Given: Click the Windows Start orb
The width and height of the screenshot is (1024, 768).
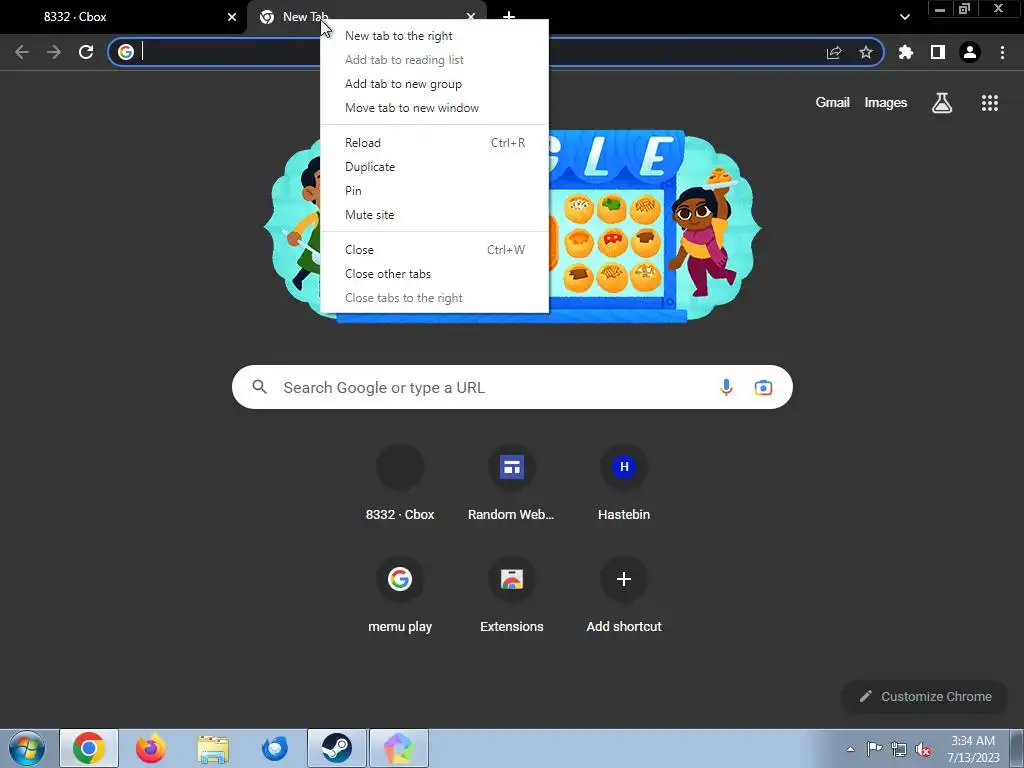Looking at the screenshot, I should pos(27,748).
